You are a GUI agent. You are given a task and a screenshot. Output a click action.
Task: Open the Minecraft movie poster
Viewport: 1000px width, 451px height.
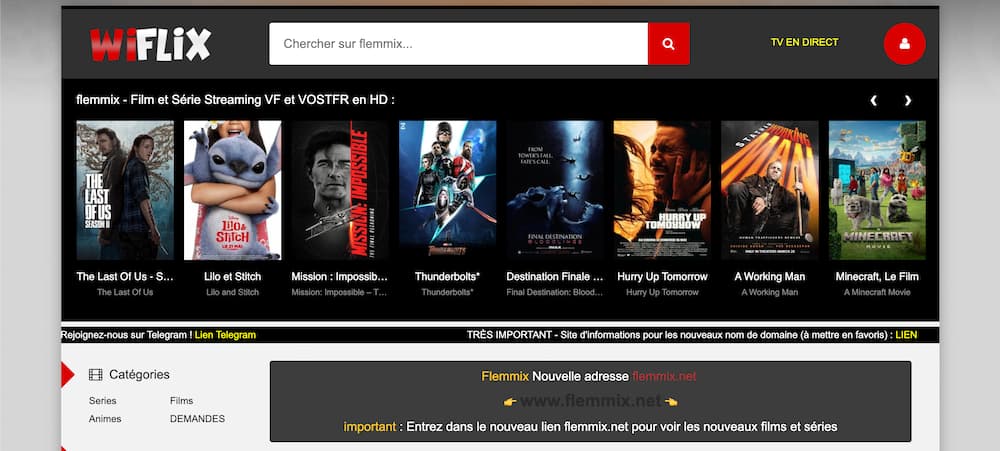tap(877, 190)
